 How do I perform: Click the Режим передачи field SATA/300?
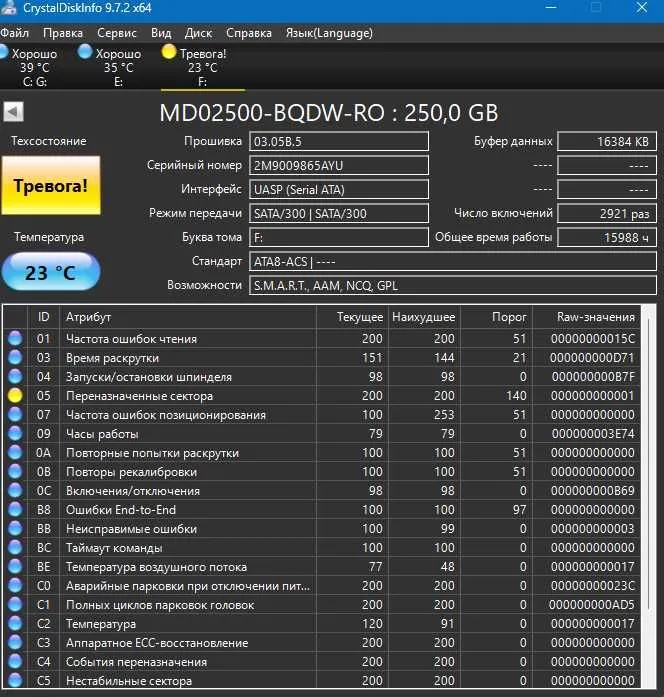click(x=339, y=213)
